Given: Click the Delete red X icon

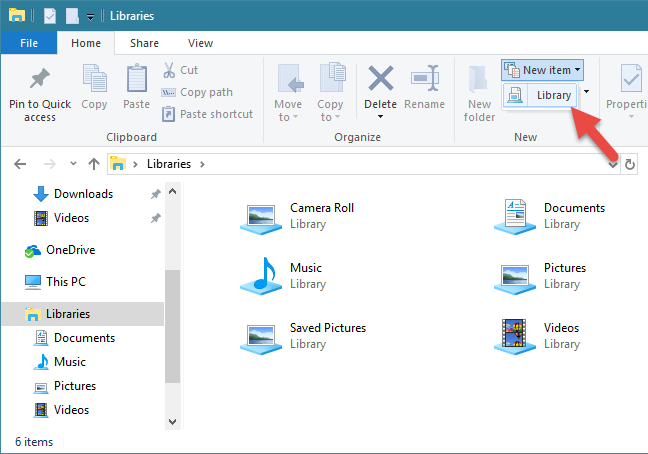Looking at the screenshot, I should [381, 78].
